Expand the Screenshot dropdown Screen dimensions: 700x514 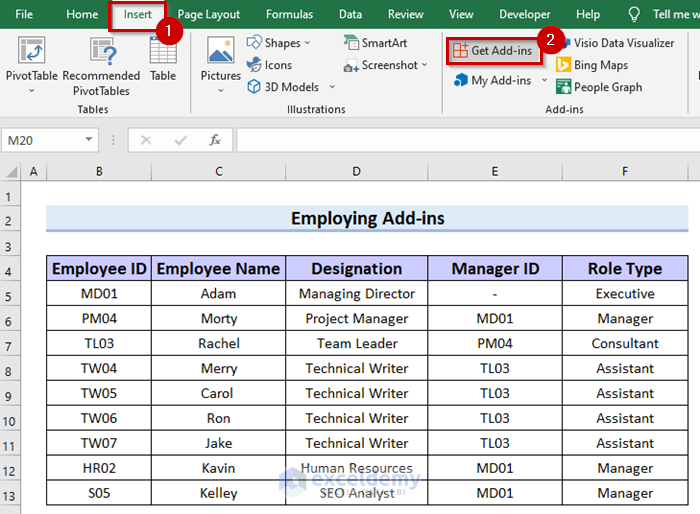[424, 65]
